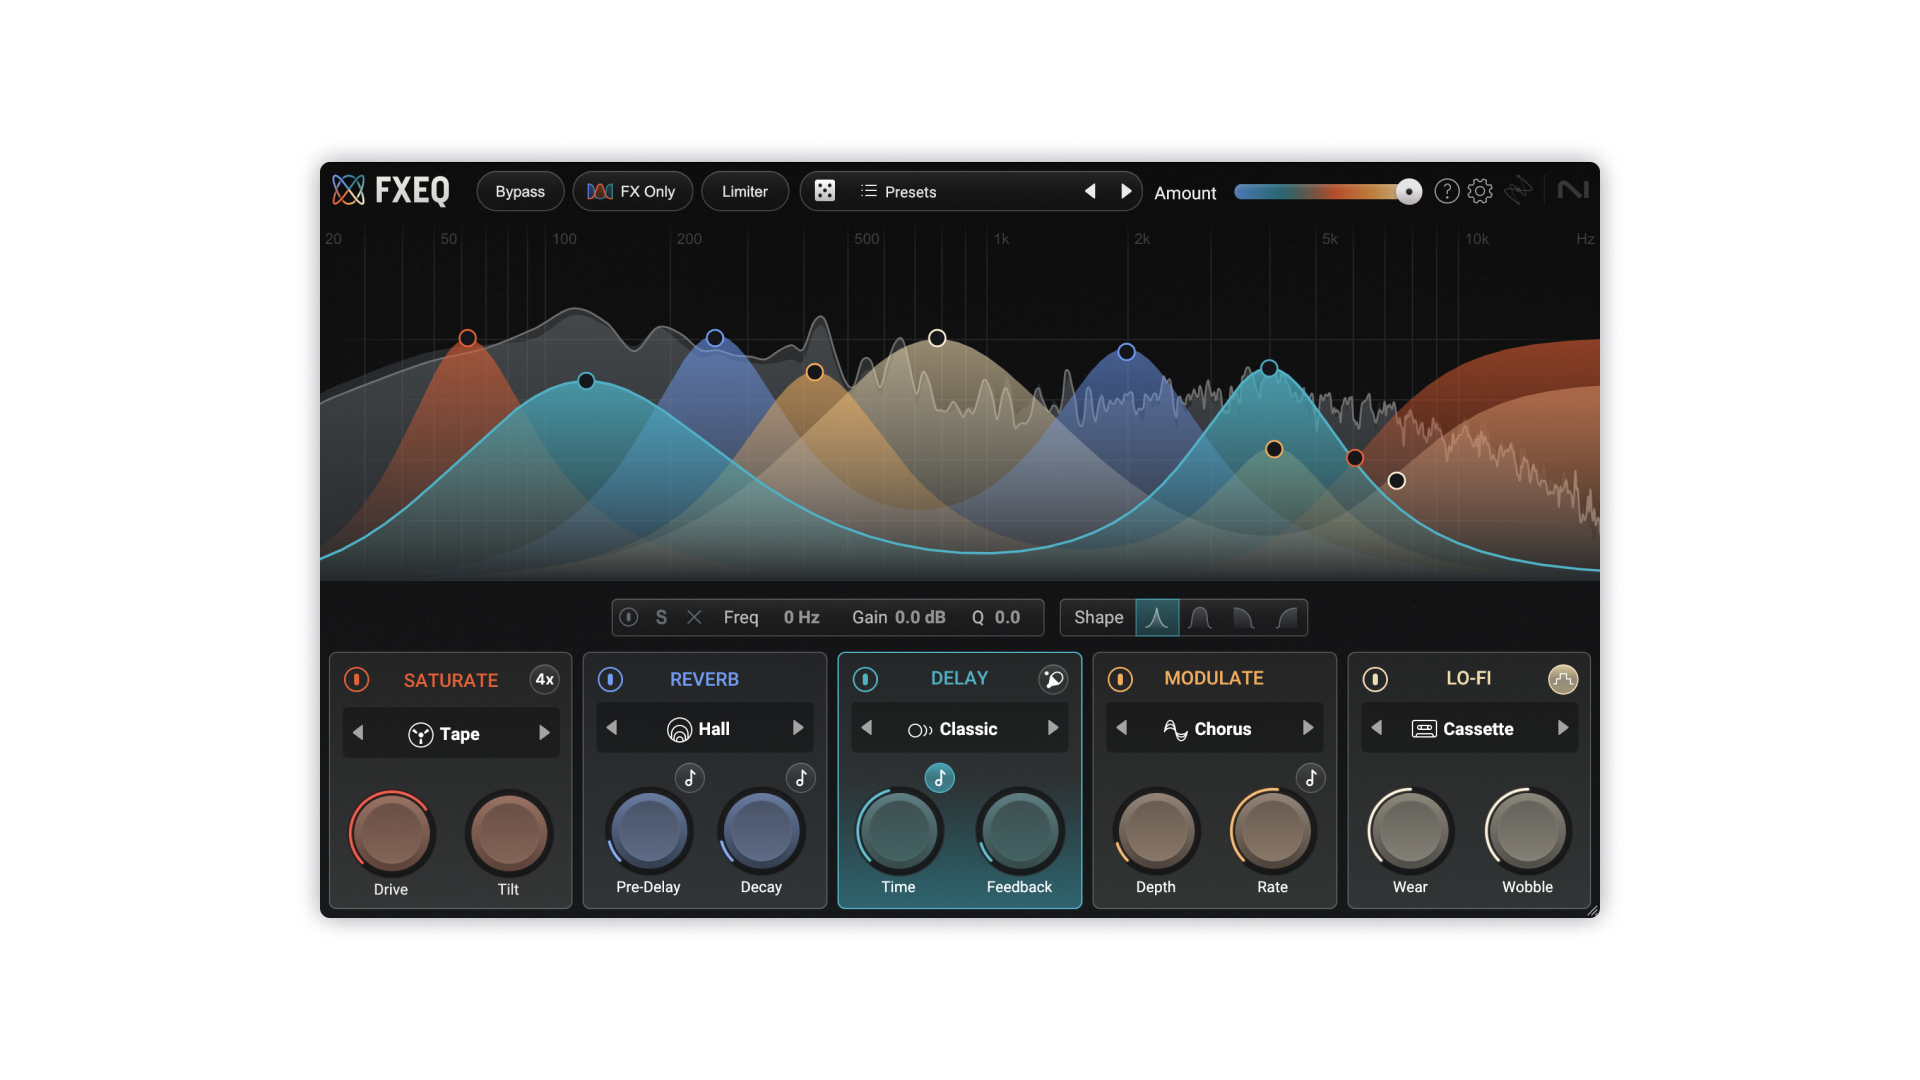Toggle Saturate module power
This screenshot has width=1920, height=1080.
[x=356, y=680]
